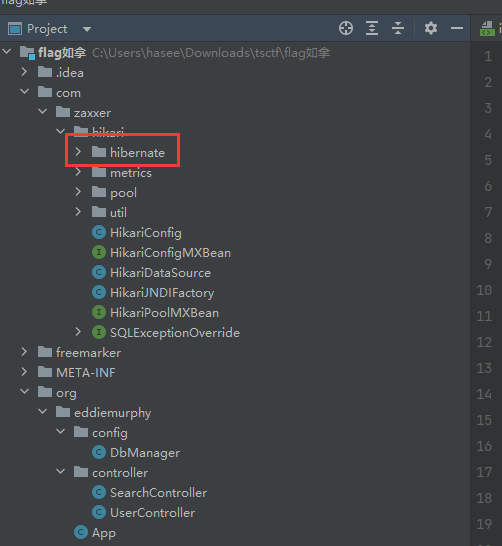502x546 pixels.
Task: Expand SQLExceptionOverride interface node
Action: [x=78, y=332]
